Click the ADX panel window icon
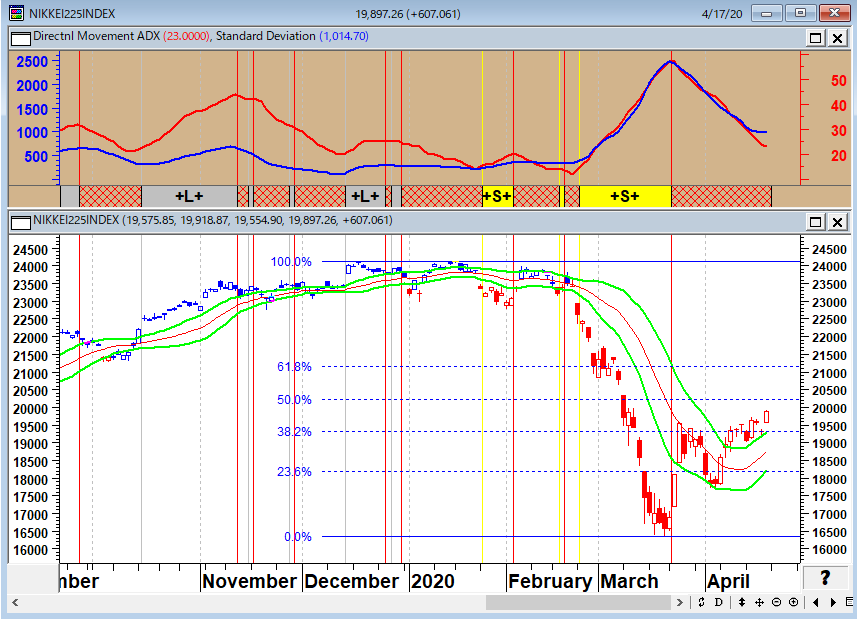857x619 pixels. coord(21,38)
